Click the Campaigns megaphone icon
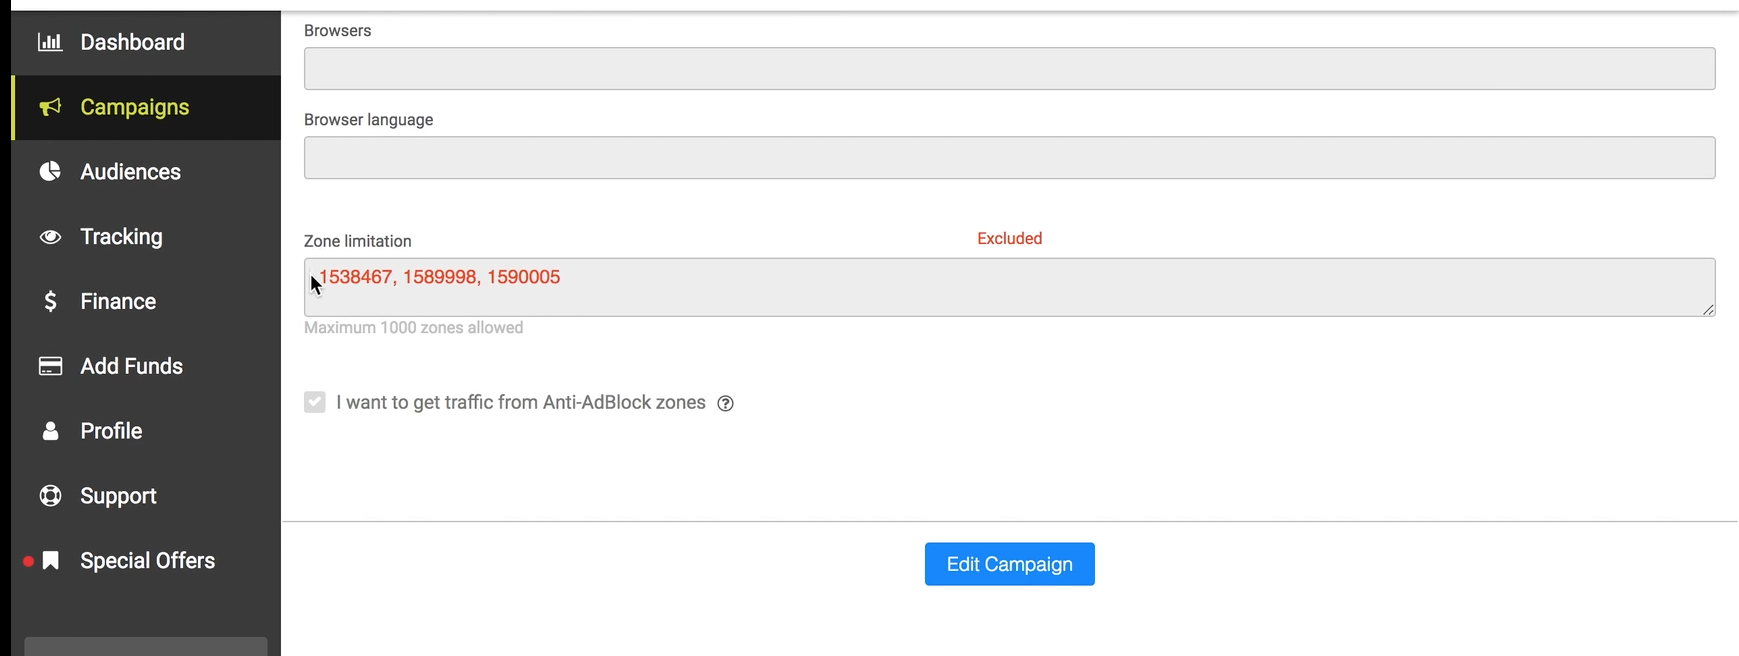The height and width of the screenshot is (656, 1739). [x=50, y=107]
